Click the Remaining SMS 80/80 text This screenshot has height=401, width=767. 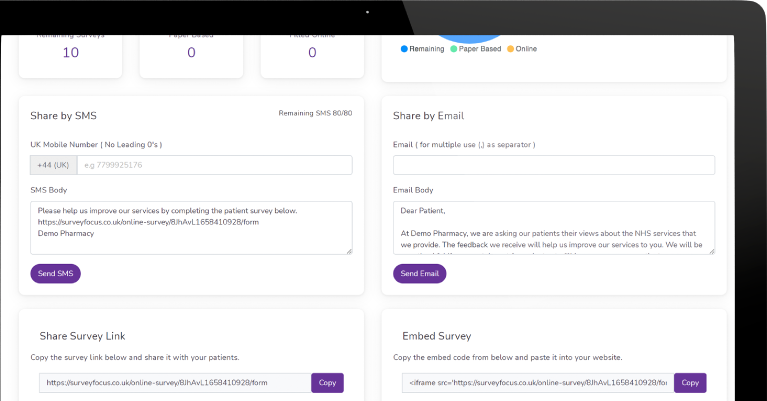click(315, 113)
